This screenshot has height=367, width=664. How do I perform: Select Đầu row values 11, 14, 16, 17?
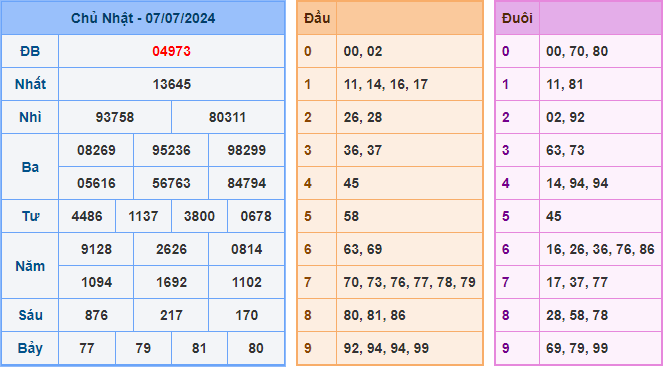pyautogui.click(x=386, y=84)
